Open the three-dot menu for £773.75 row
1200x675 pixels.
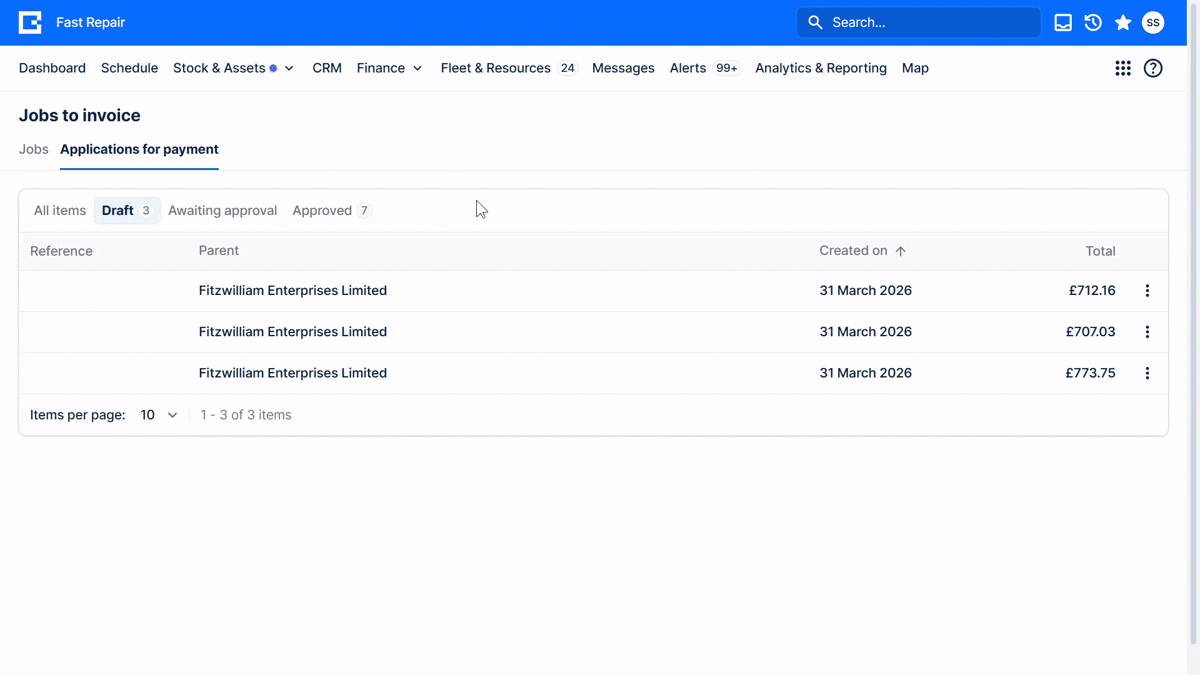pyautogui.click(x=1147, y=373)
